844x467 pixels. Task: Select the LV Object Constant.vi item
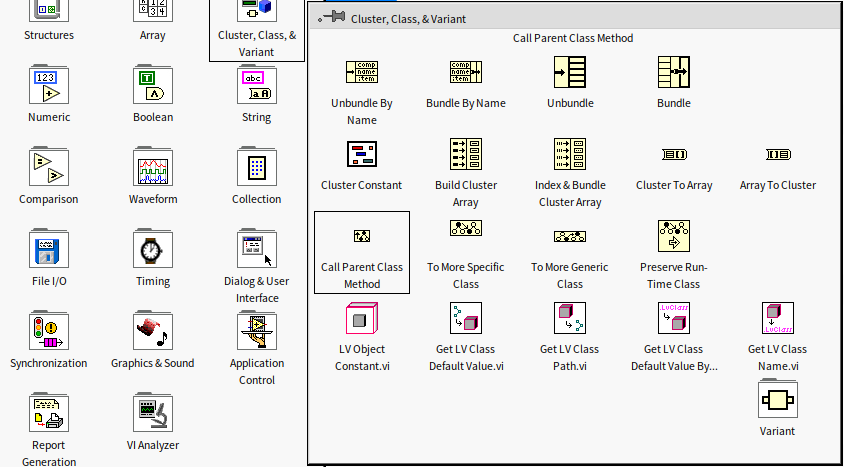(x=362, y=318)
